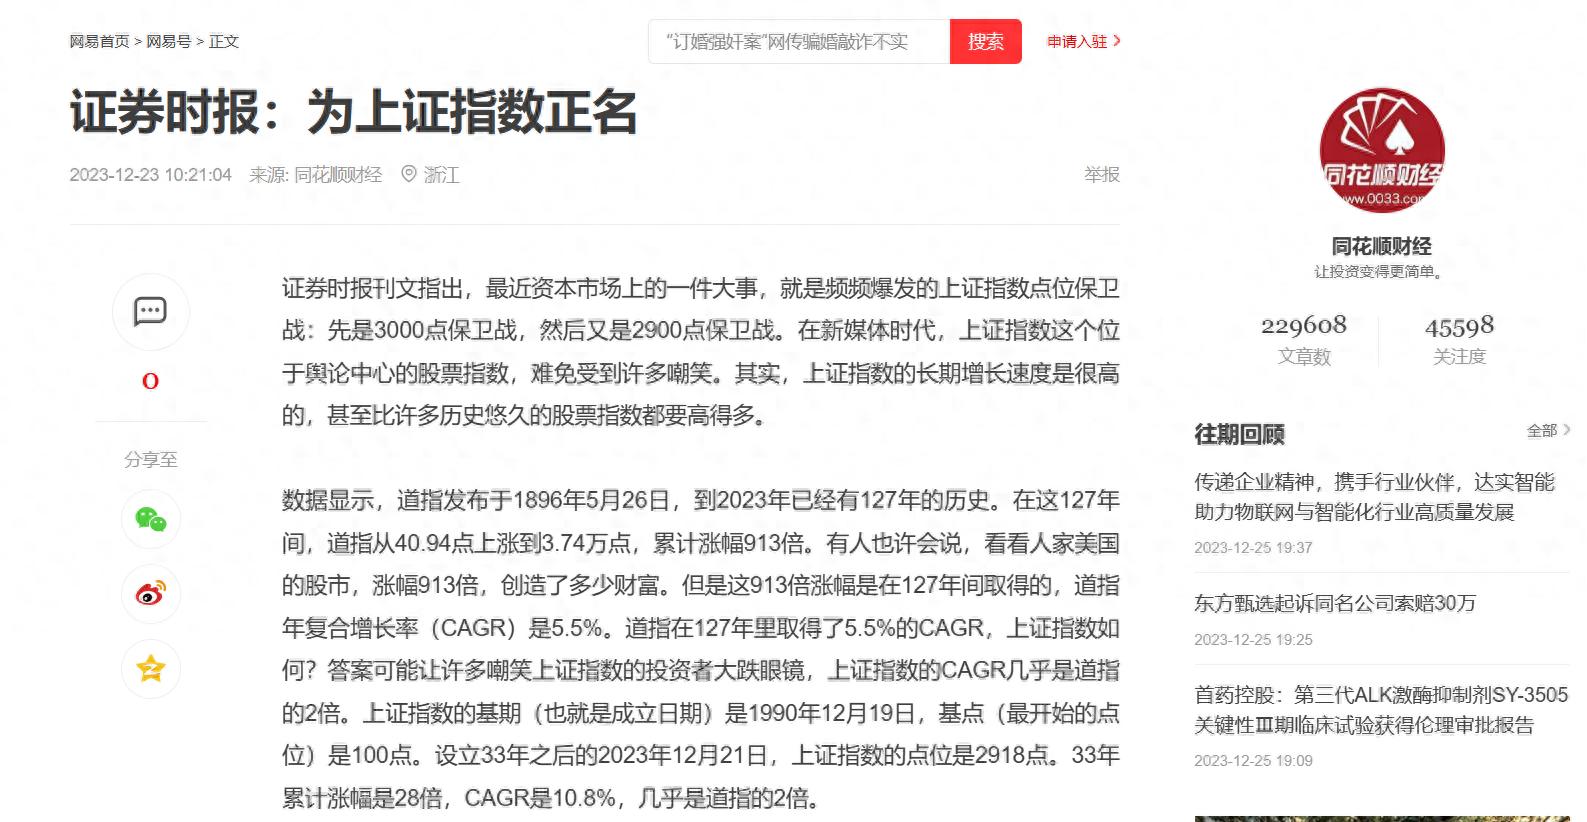
Task: Click timestamp 2023-12-25 19:09
Action: tap(1253, 761)
